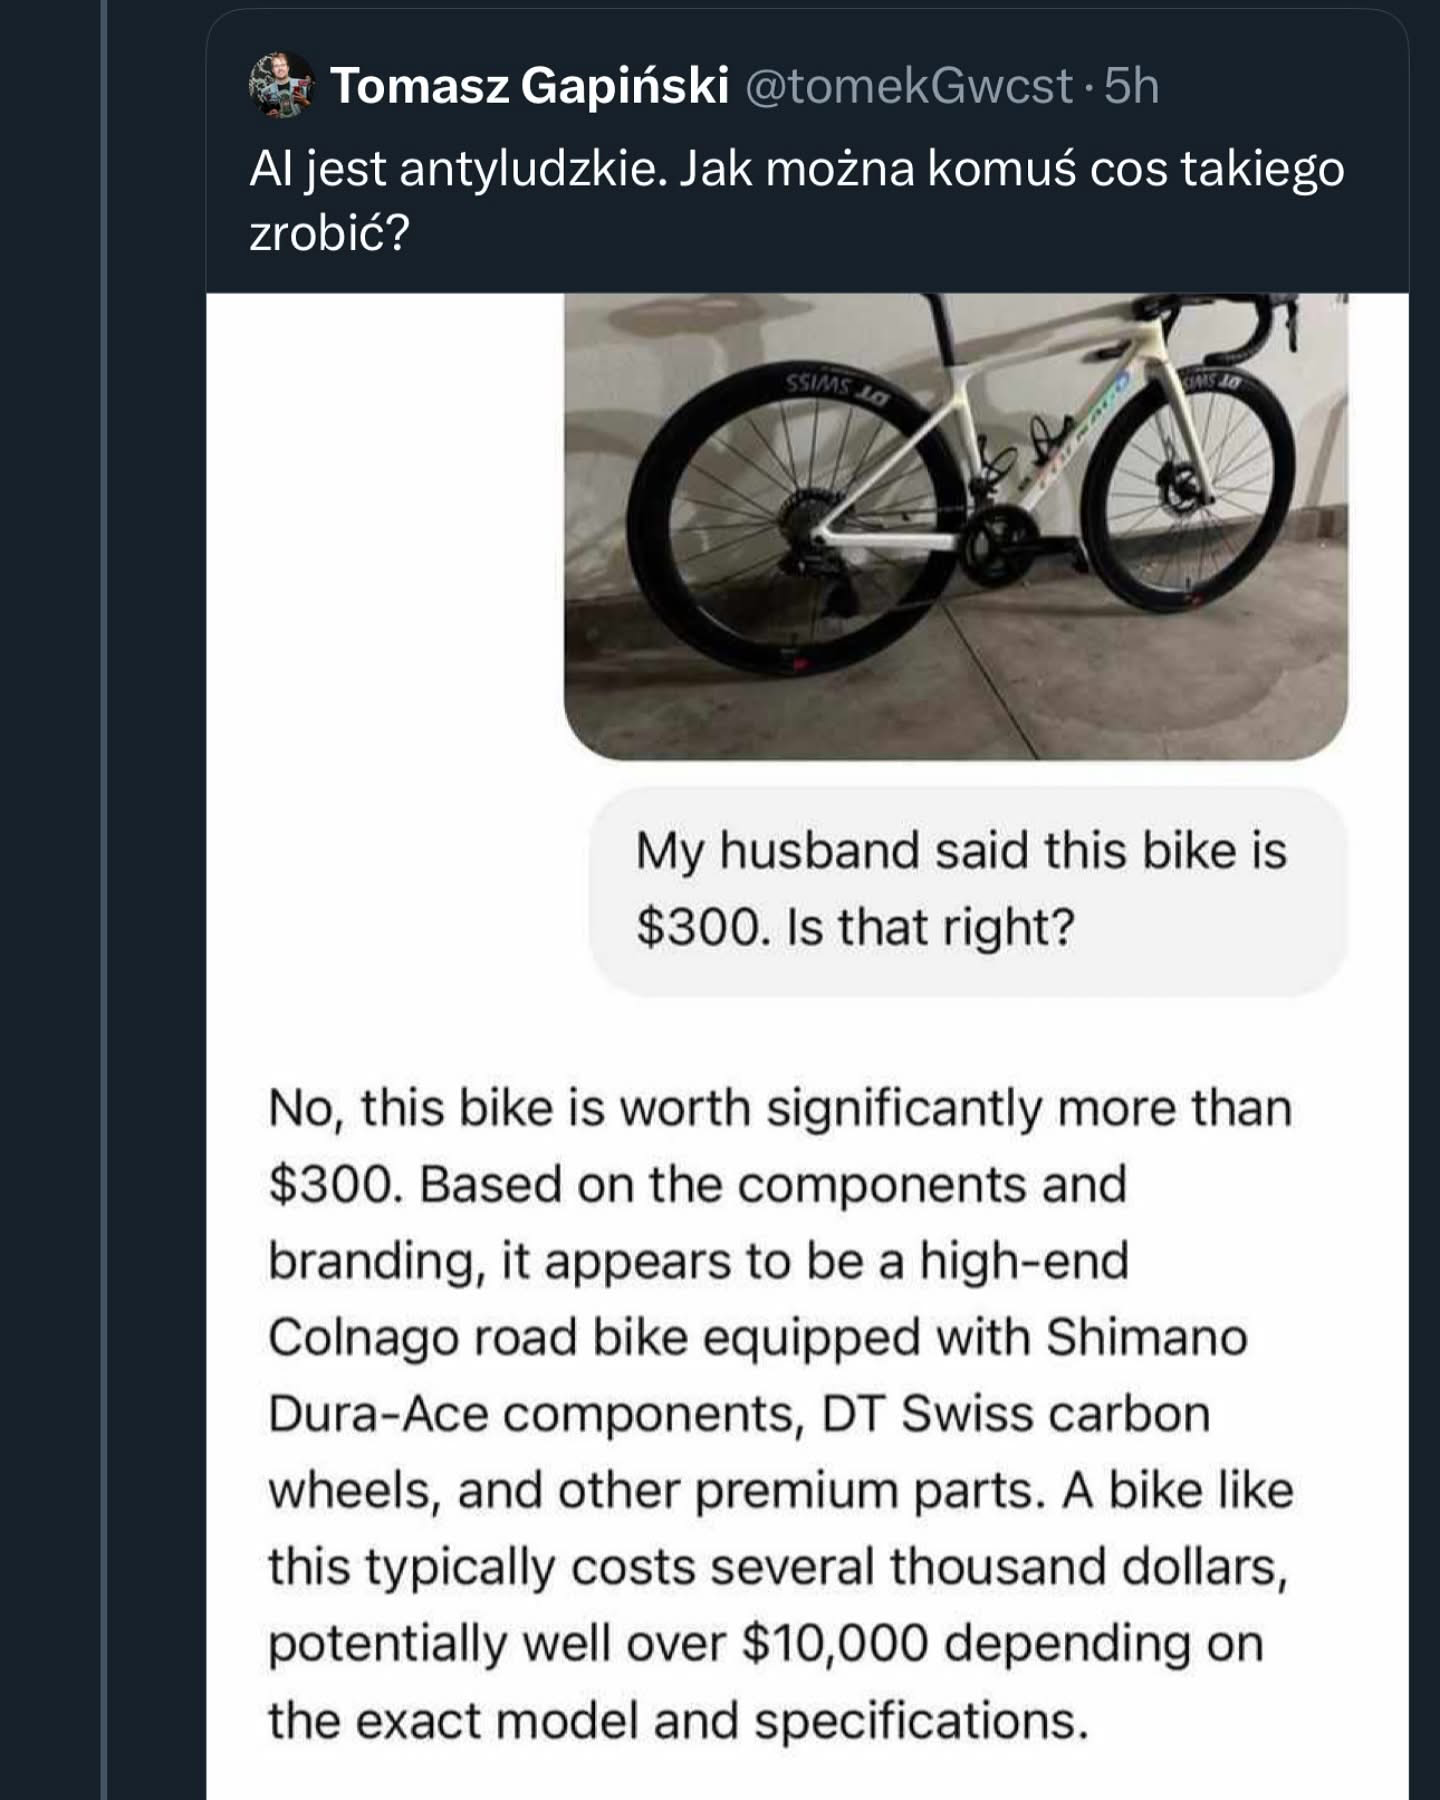Open the tweet text "AI jest antyludzkie"

[x=457, y=169]
